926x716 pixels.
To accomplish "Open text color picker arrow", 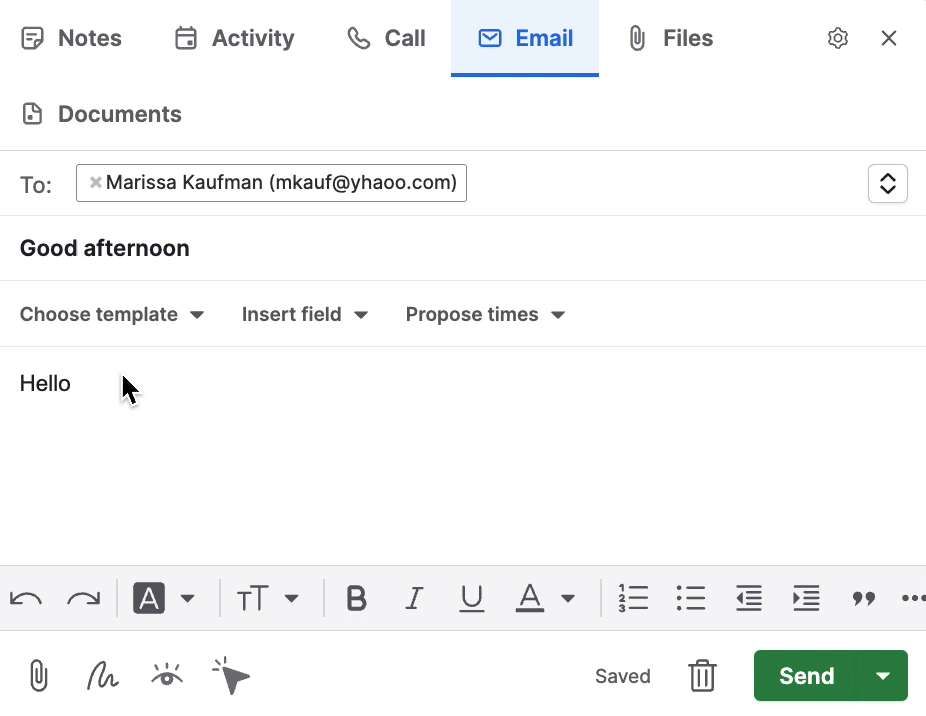I will tap(568, 599).
